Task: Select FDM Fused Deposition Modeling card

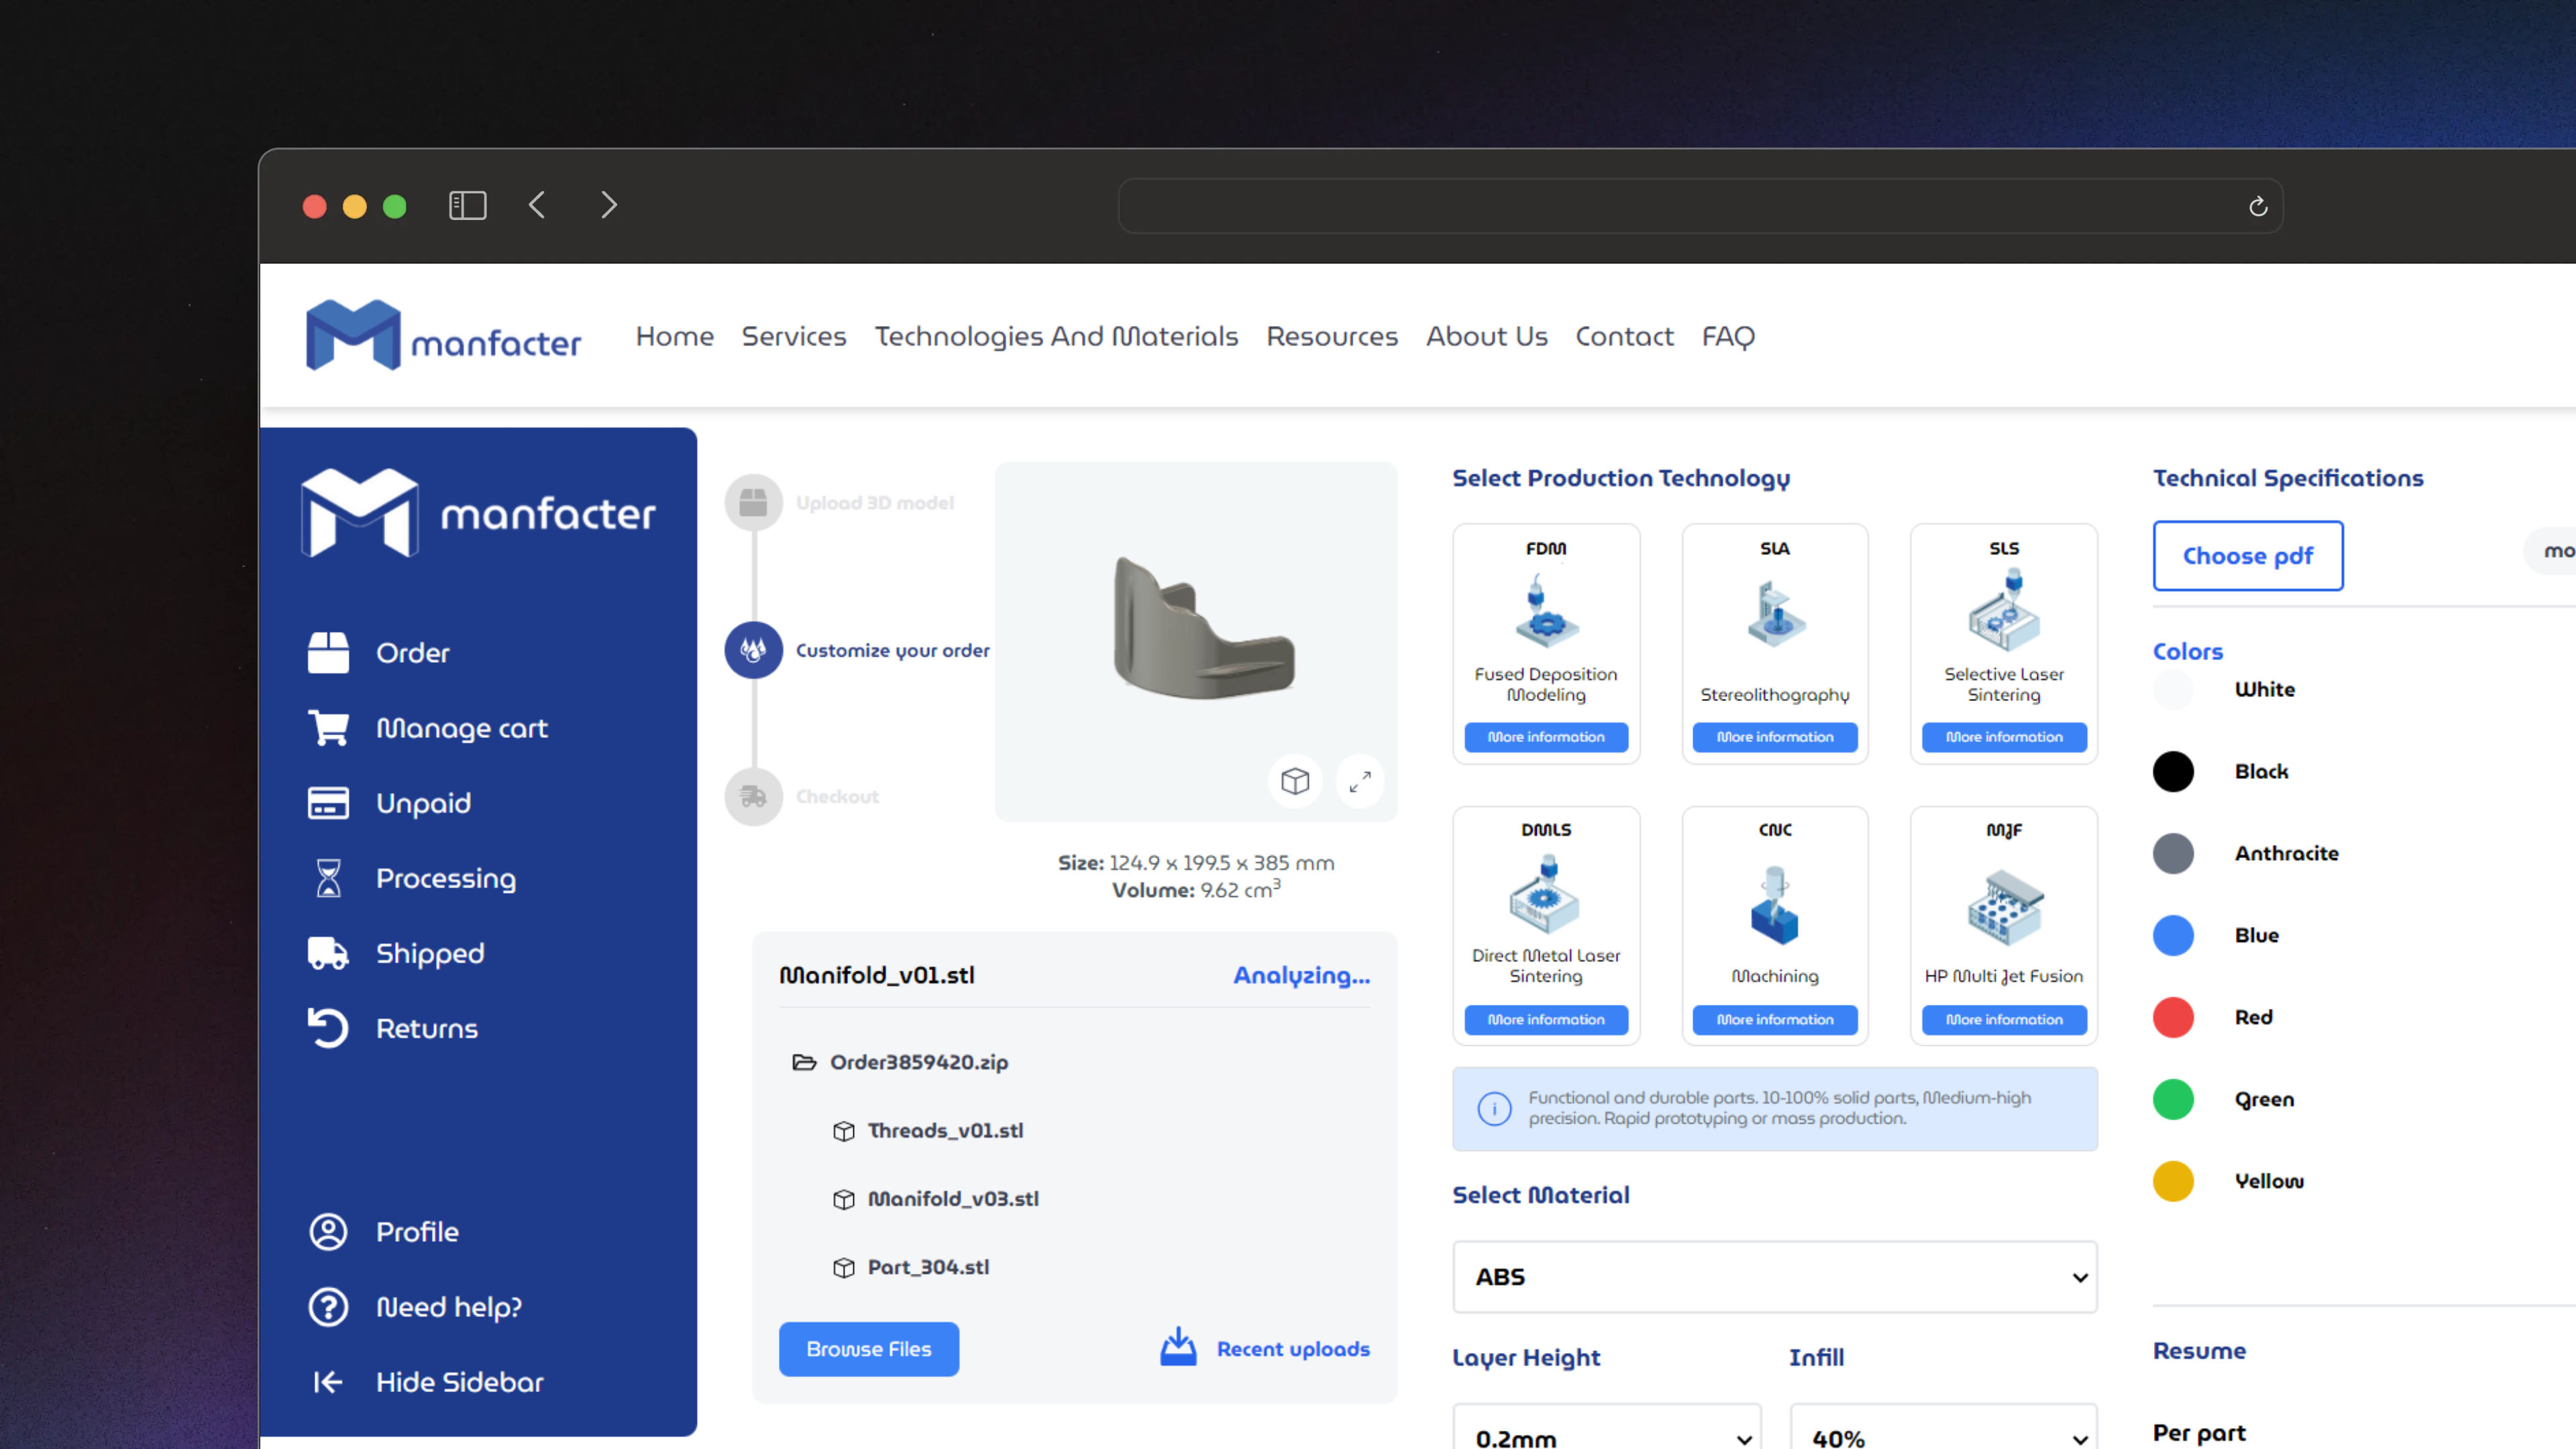Action: point(1546,644)
